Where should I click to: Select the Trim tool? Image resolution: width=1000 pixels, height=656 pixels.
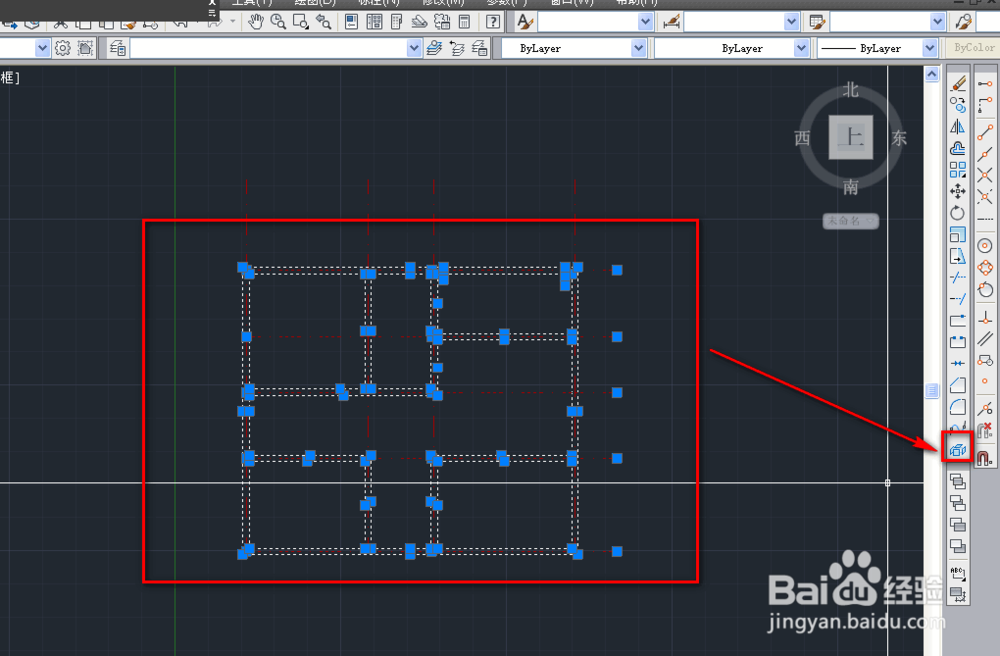pos(957,277)
